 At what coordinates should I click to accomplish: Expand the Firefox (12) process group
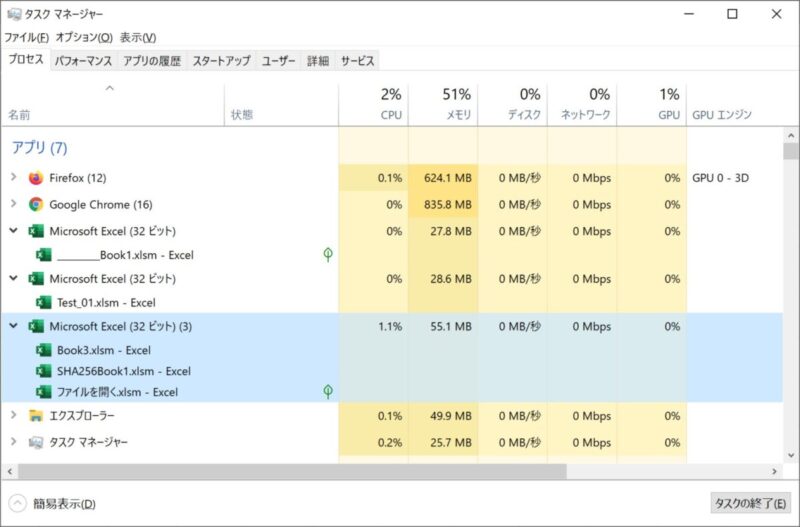14,177
